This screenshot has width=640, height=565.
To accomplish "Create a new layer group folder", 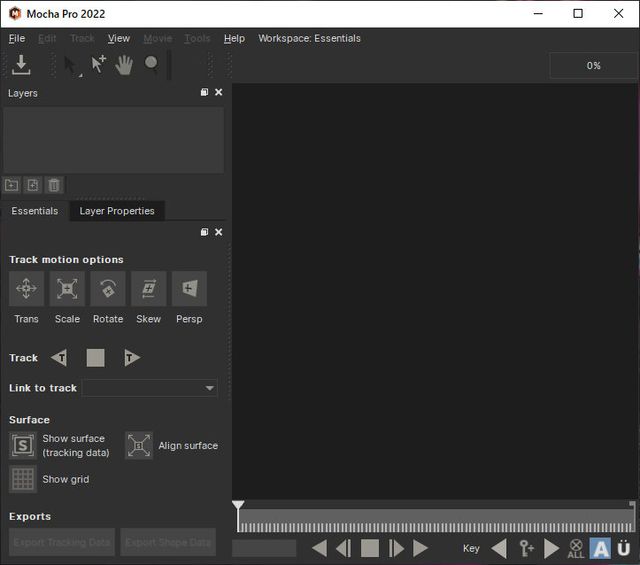I will pos(12,185).
